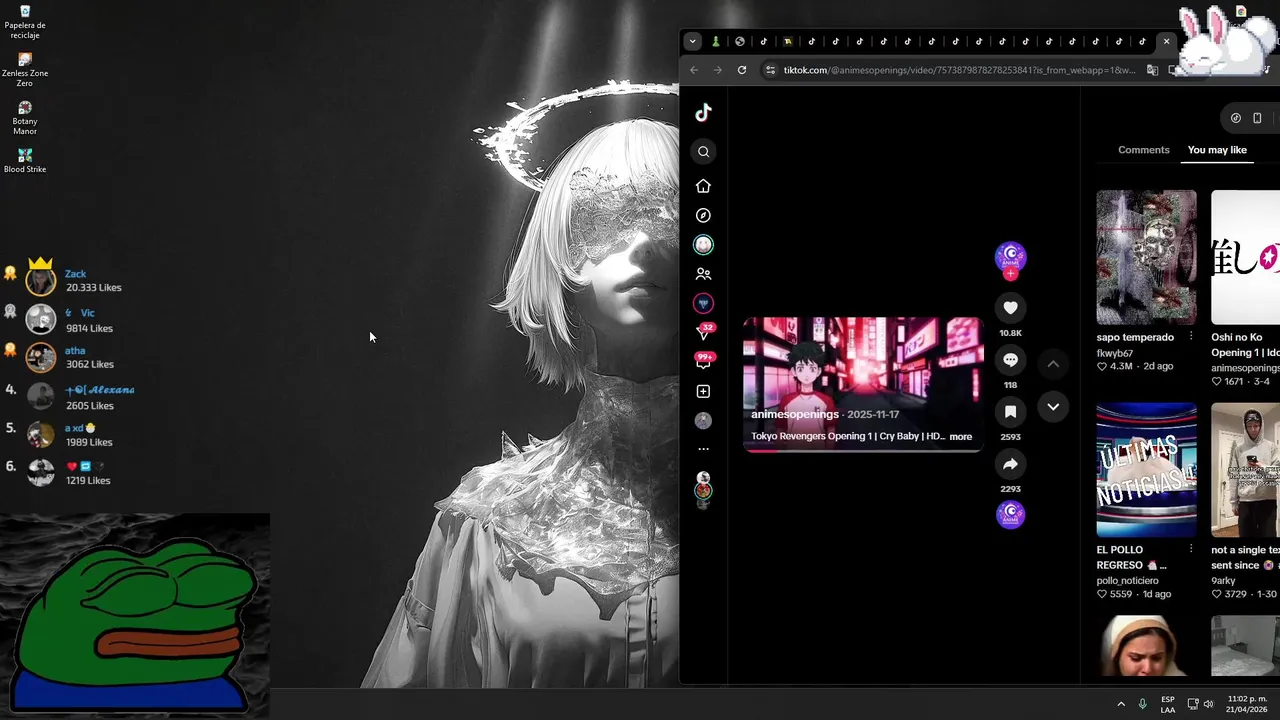Open the three-dots More menu in sidebar
Screen dimensions: 1280x720
[703, 449]
